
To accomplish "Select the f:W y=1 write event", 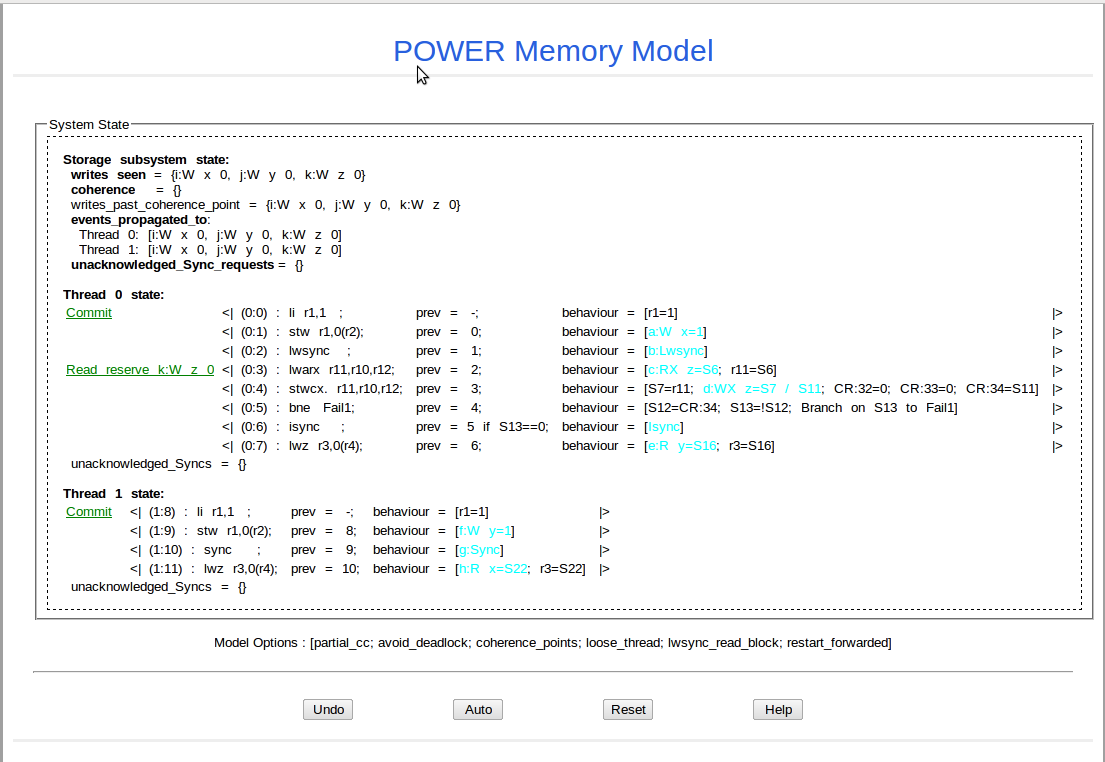I will click(x=485, y=531).
